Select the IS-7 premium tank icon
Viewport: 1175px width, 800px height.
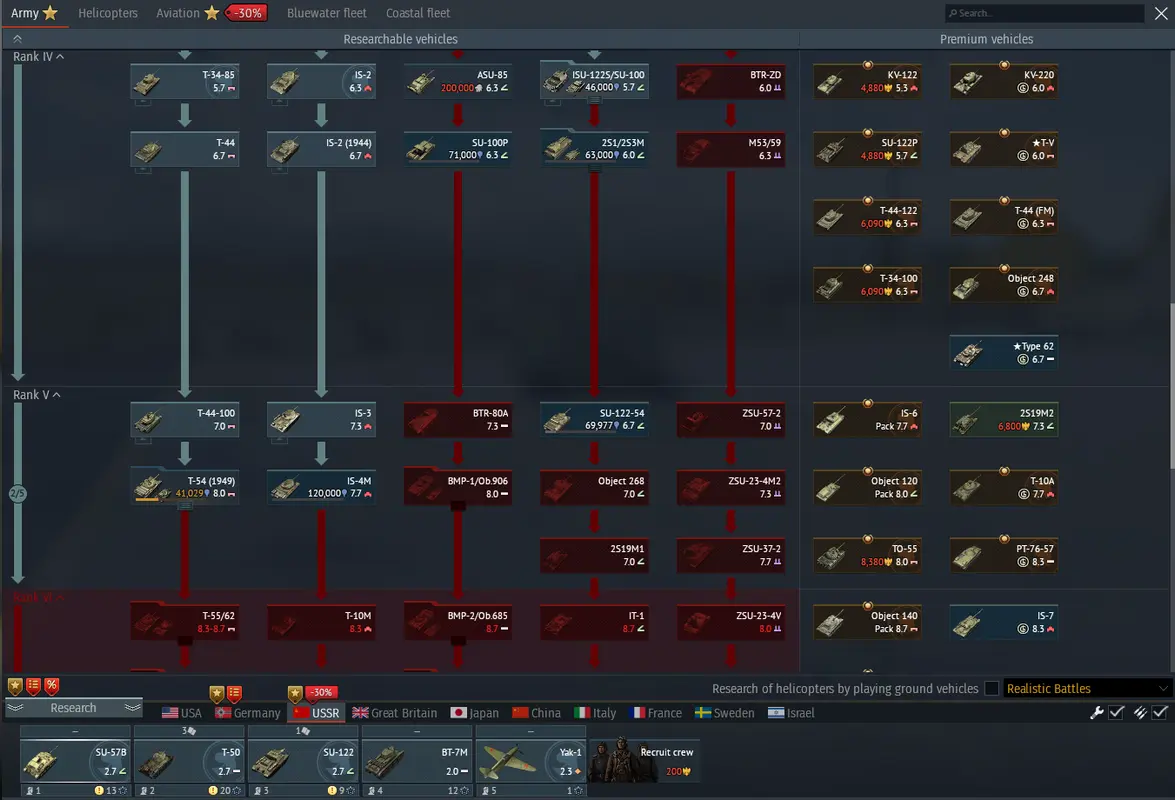click(1003, 623)
